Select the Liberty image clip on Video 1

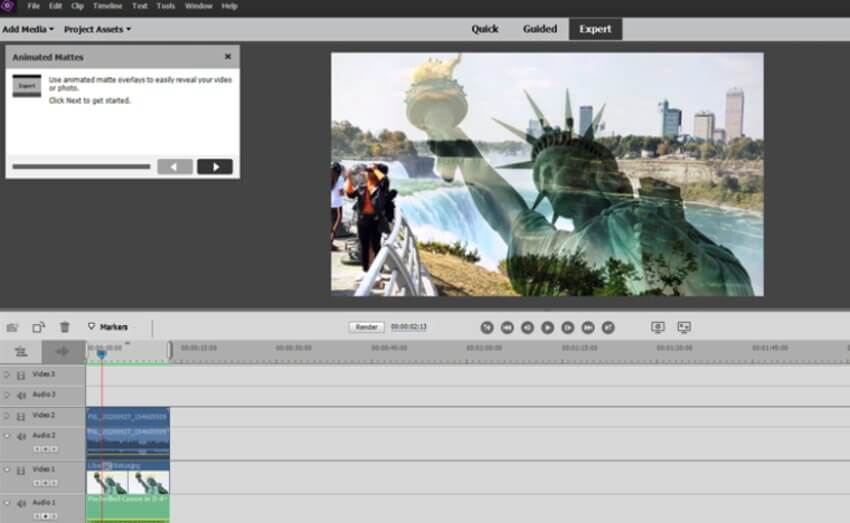[128, 477]
